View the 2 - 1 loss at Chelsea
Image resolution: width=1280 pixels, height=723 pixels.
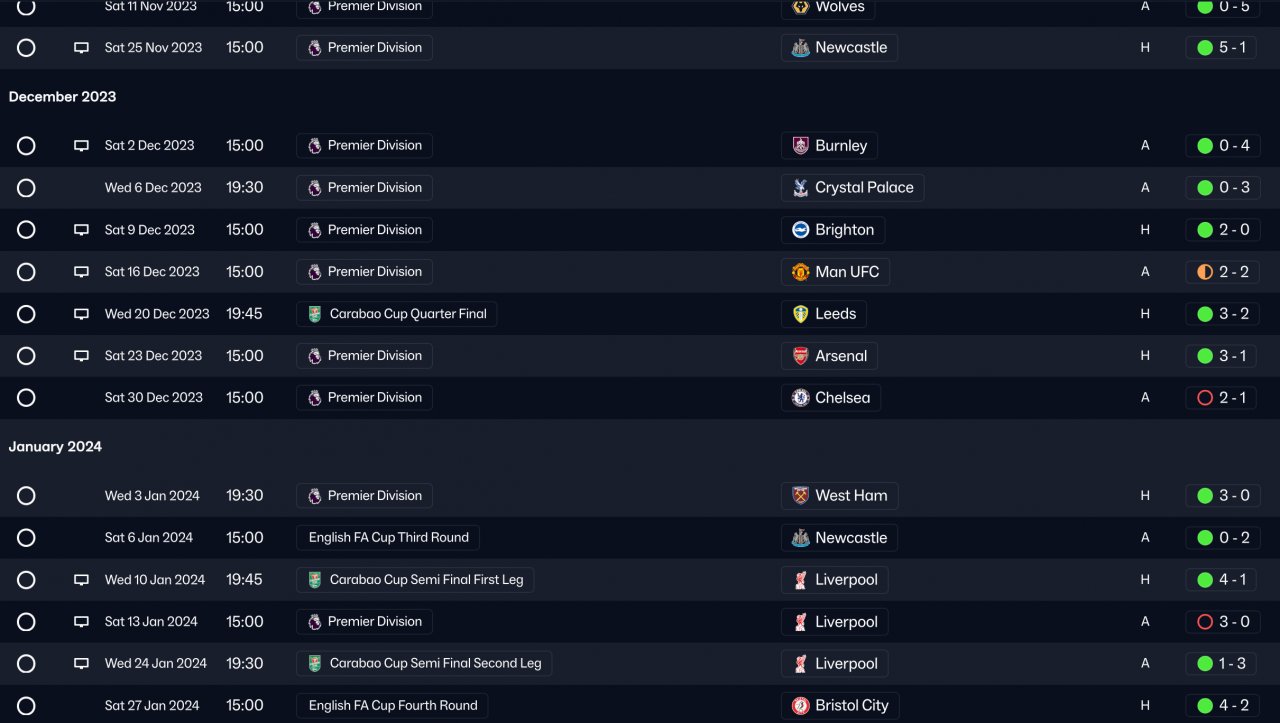click(1223, 398)
